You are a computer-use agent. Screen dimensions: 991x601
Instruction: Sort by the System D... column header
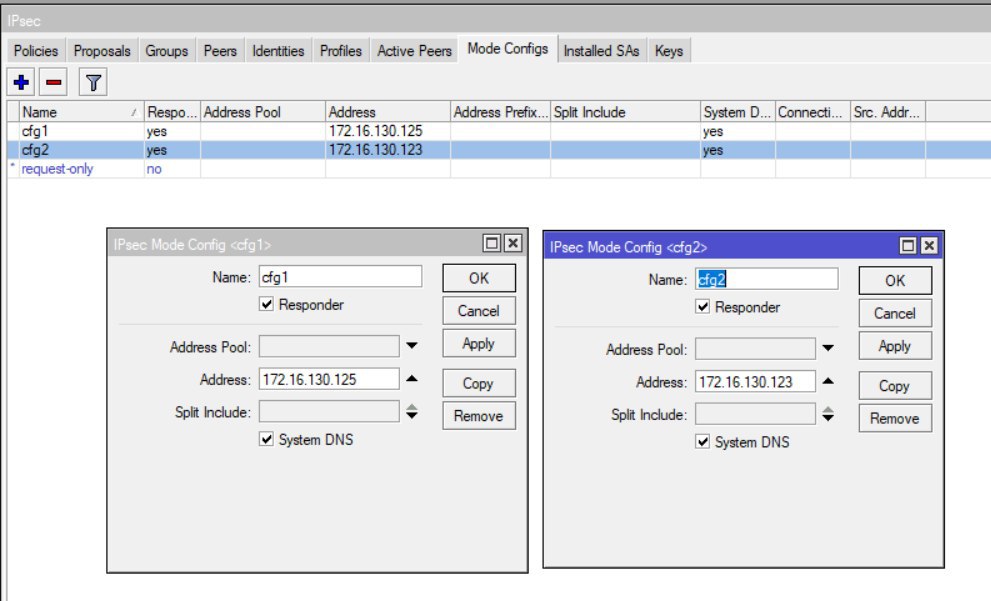tap(738, 112)
